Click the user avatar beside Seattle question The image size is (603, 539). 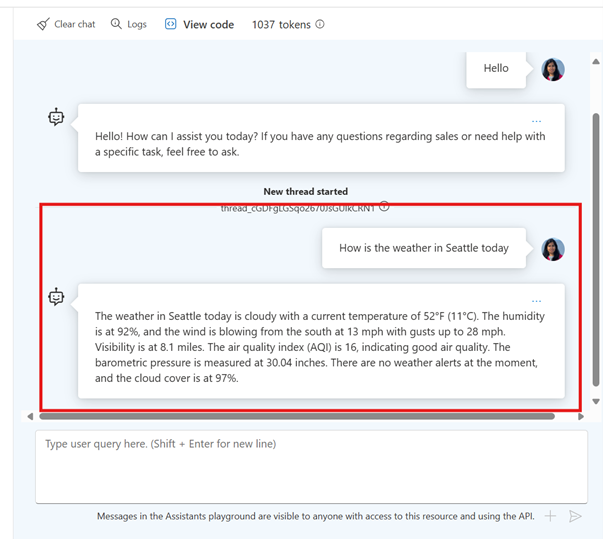tap(553, 250)
